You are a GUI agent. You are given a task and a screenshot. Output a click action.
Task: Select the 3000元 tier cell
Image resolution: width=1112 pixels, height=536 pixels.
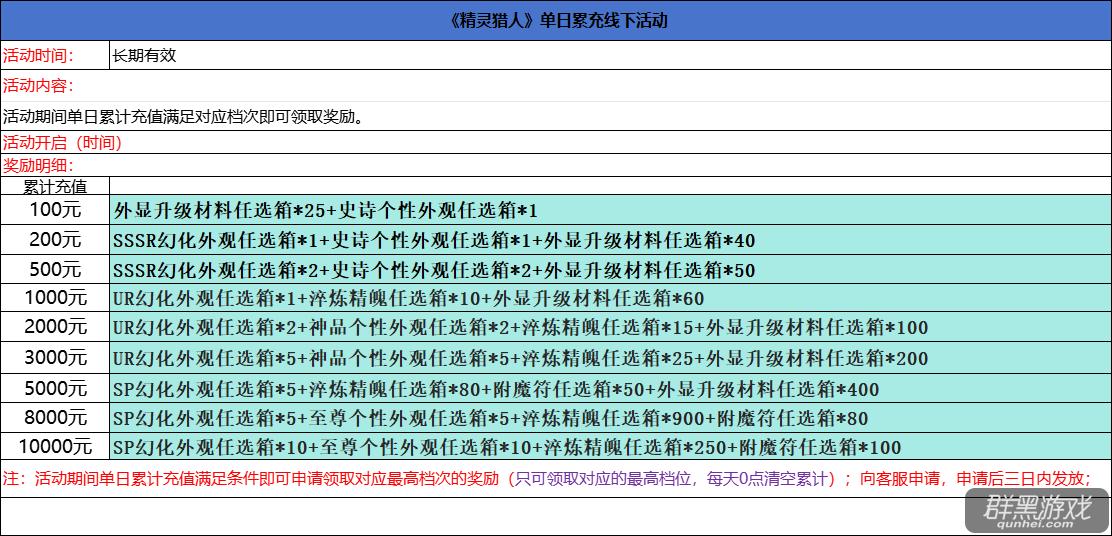click(55, 357)
